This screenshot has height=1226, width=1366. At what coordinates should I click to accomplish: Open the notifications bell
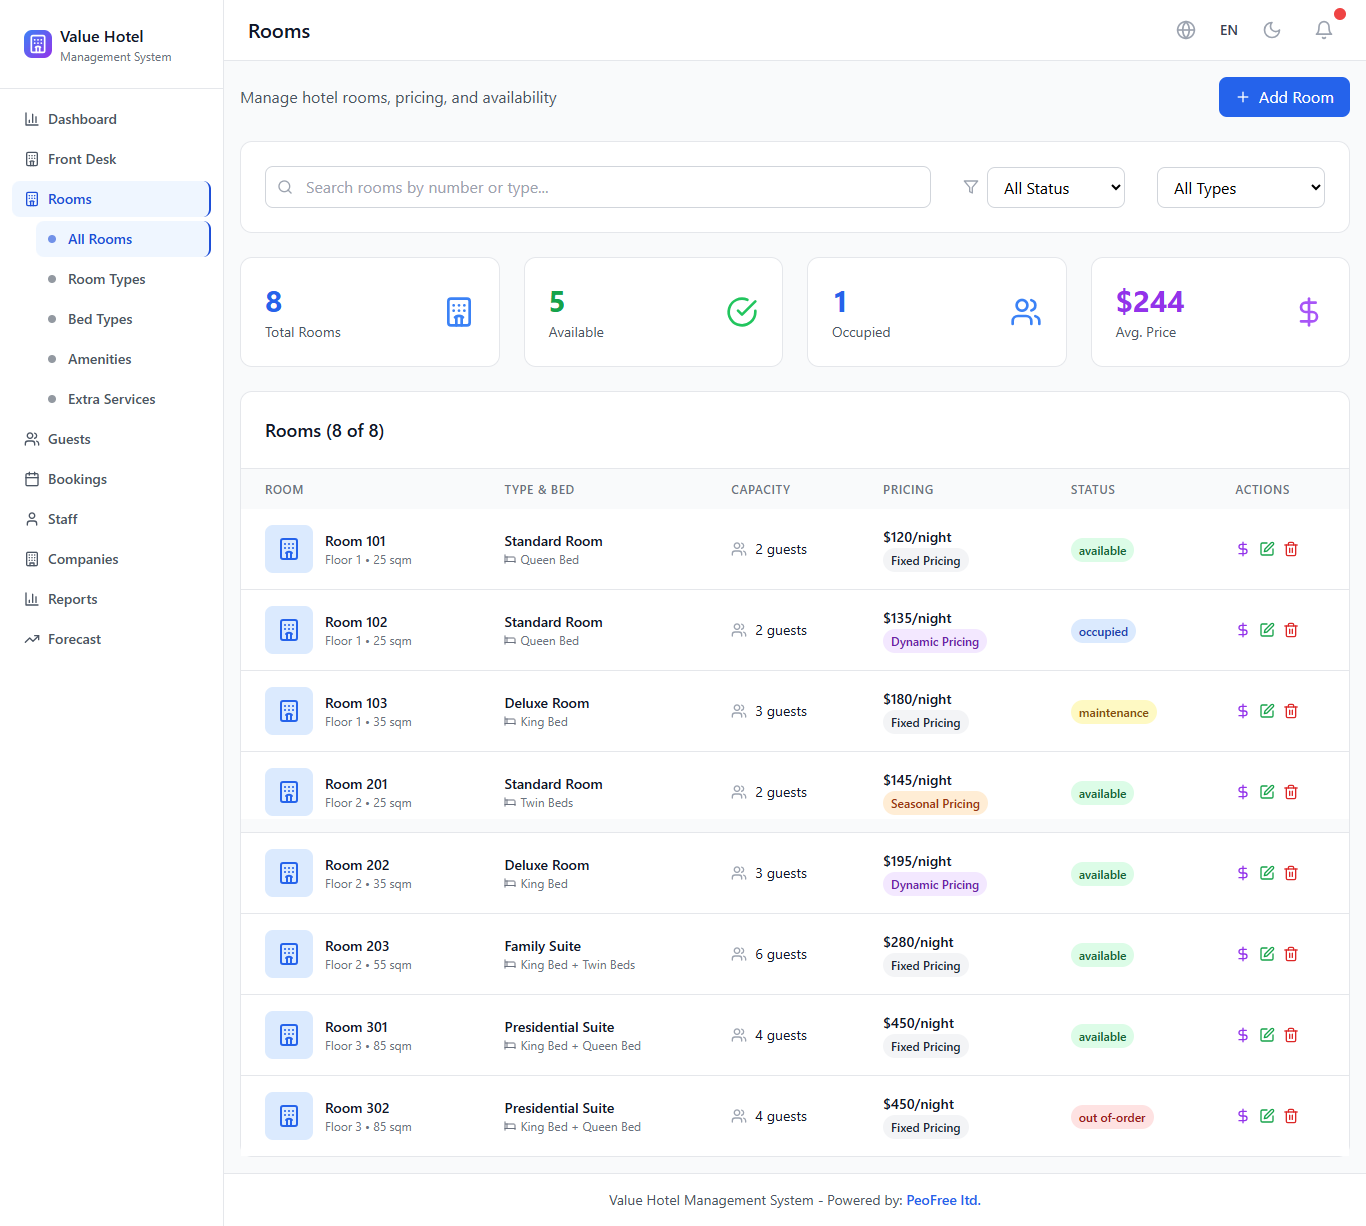click(x=1324, y=30)
